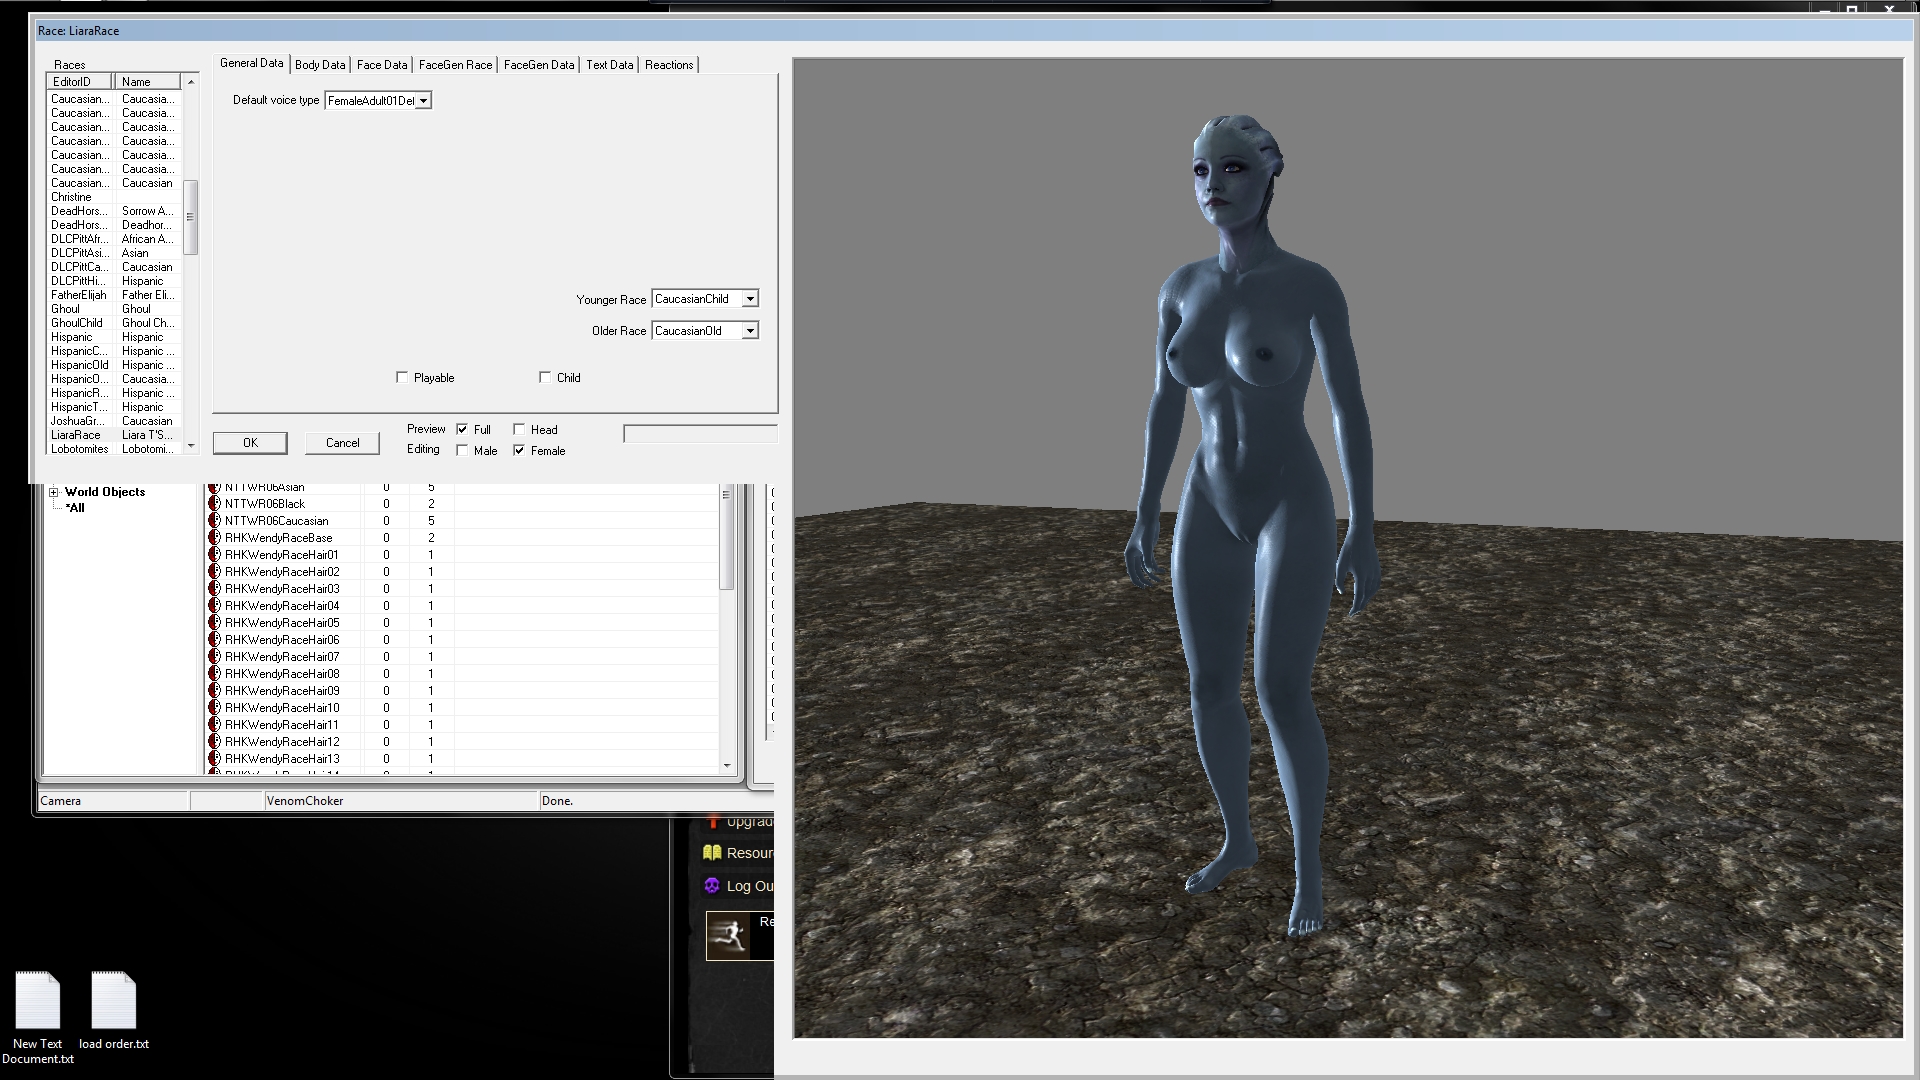Click the skull icon next to Log Out
Screen dimensions: 1920x1080
pos(712,886)
